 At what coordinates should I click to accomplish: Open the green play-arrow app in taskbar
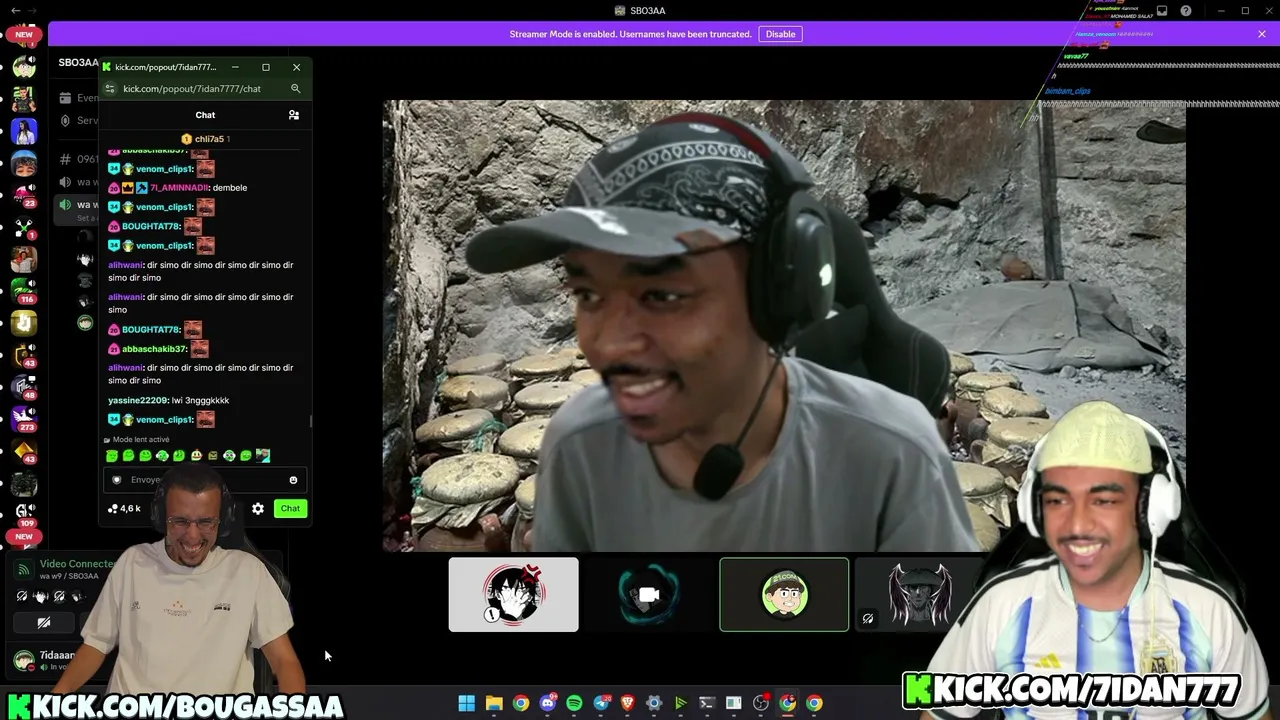point(681,703)
